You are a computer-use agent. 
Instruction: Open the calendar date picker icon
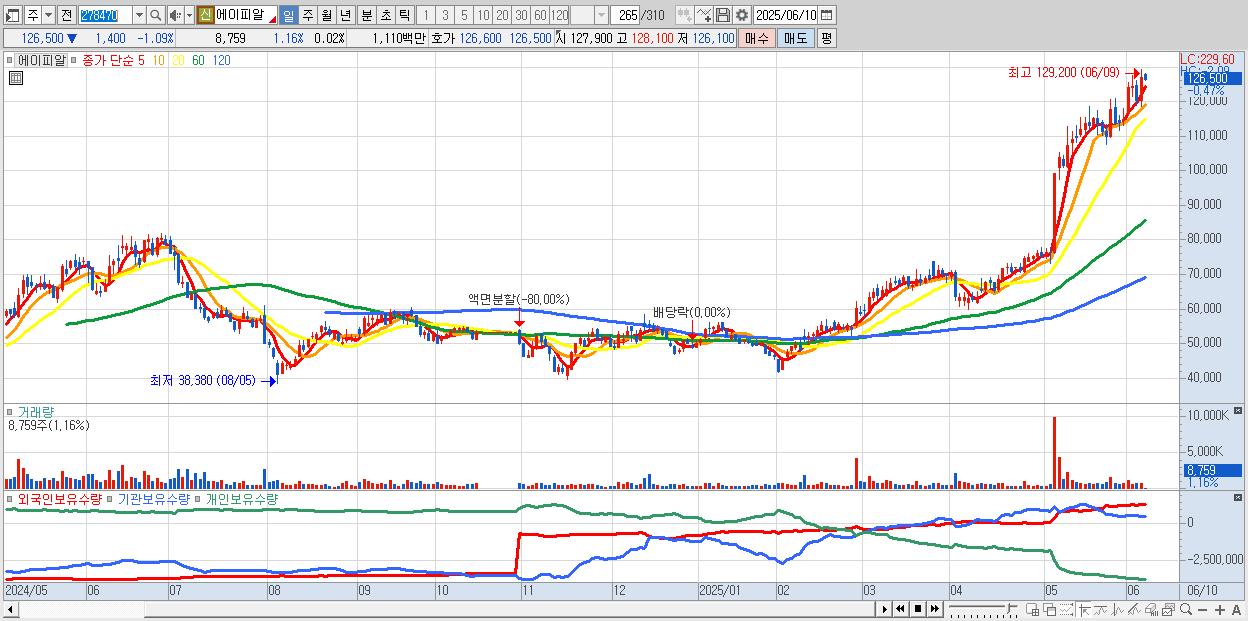[x=827, y=15]
